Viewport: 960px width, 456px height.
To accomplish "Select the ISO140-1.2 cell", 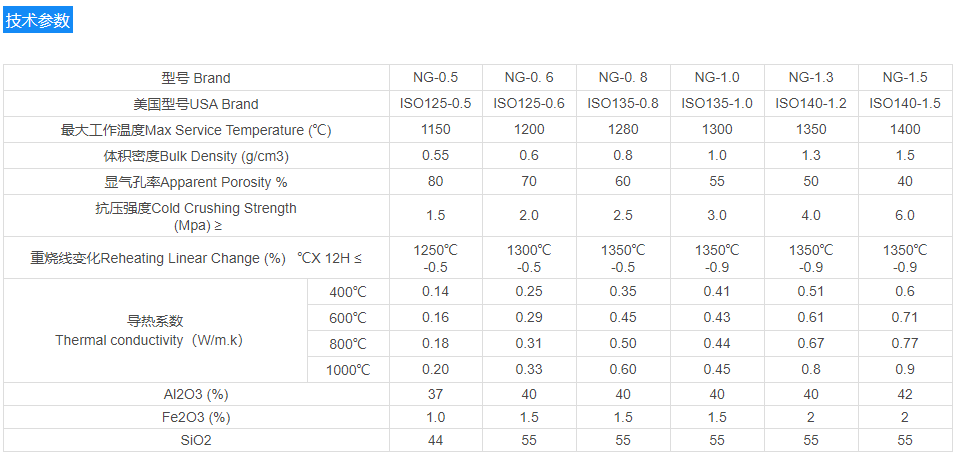I will pyautogui.click(x=811, y=104).
